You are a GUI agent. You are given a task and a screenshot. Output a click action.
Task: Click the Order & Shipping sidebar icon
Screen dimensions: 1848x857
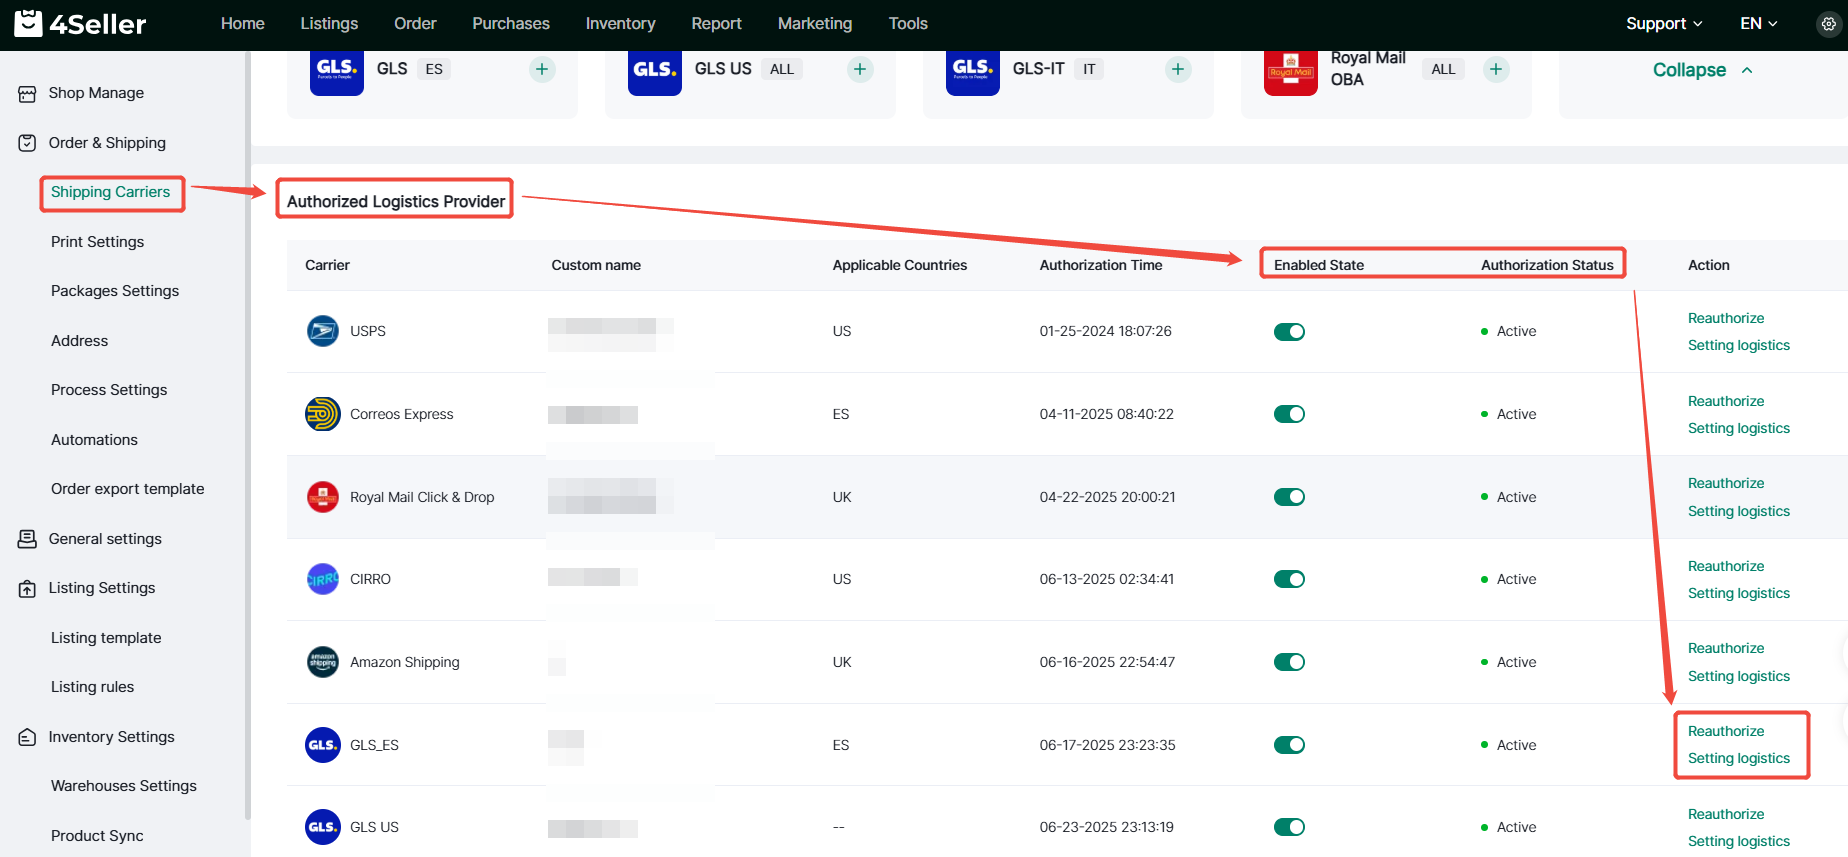pos(27,143)
